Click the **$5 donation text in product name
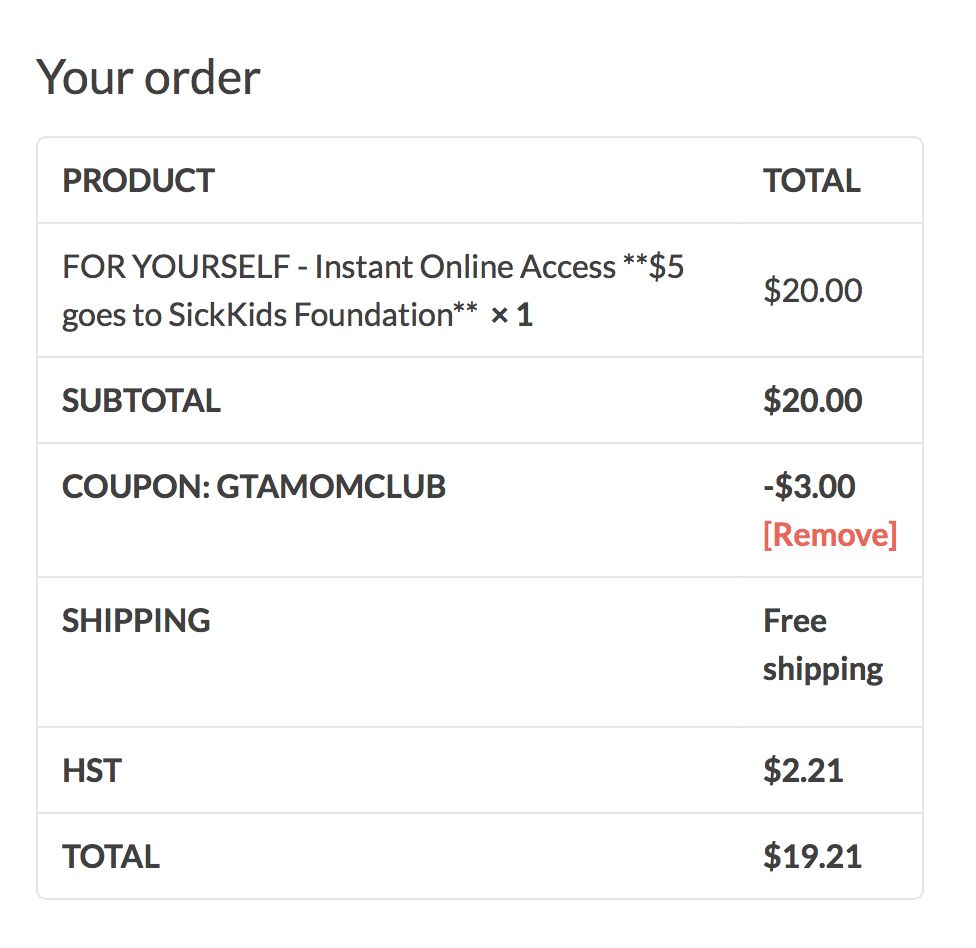The width and height of the screenshot is (976, 948). [654, 267]
